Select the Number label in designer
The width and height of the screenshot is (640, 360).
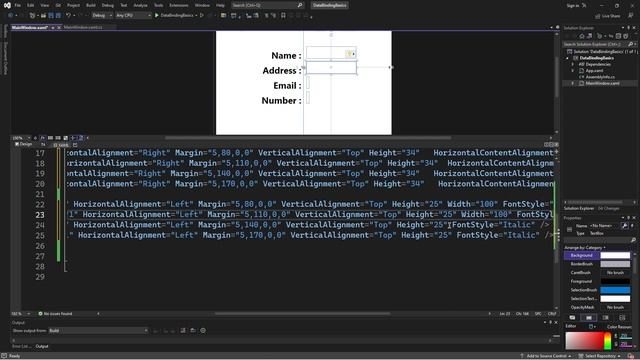[281, 100]
